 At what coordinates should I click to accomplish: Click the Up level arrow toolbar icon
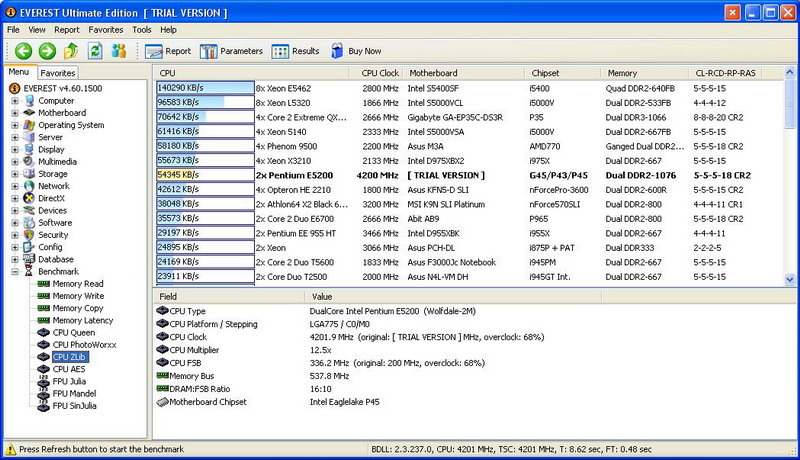(71, 51)
